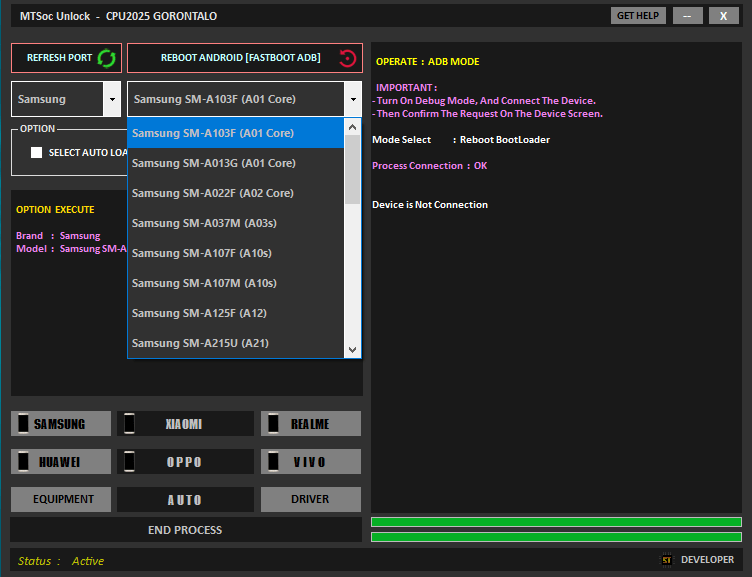
Task: Click the phone icon on VIVO button
Action: coord(273,461)
